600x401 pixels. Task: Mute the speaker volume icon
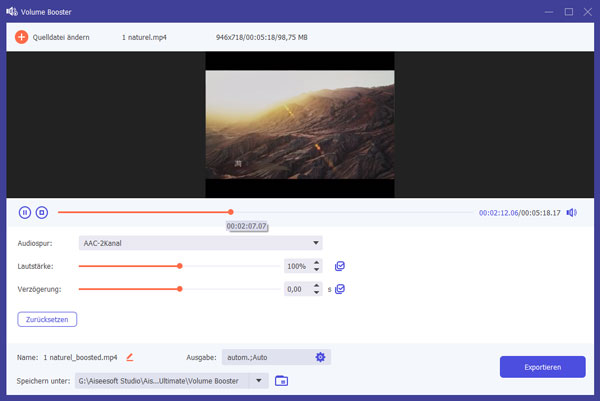click(x=571, y=212)
